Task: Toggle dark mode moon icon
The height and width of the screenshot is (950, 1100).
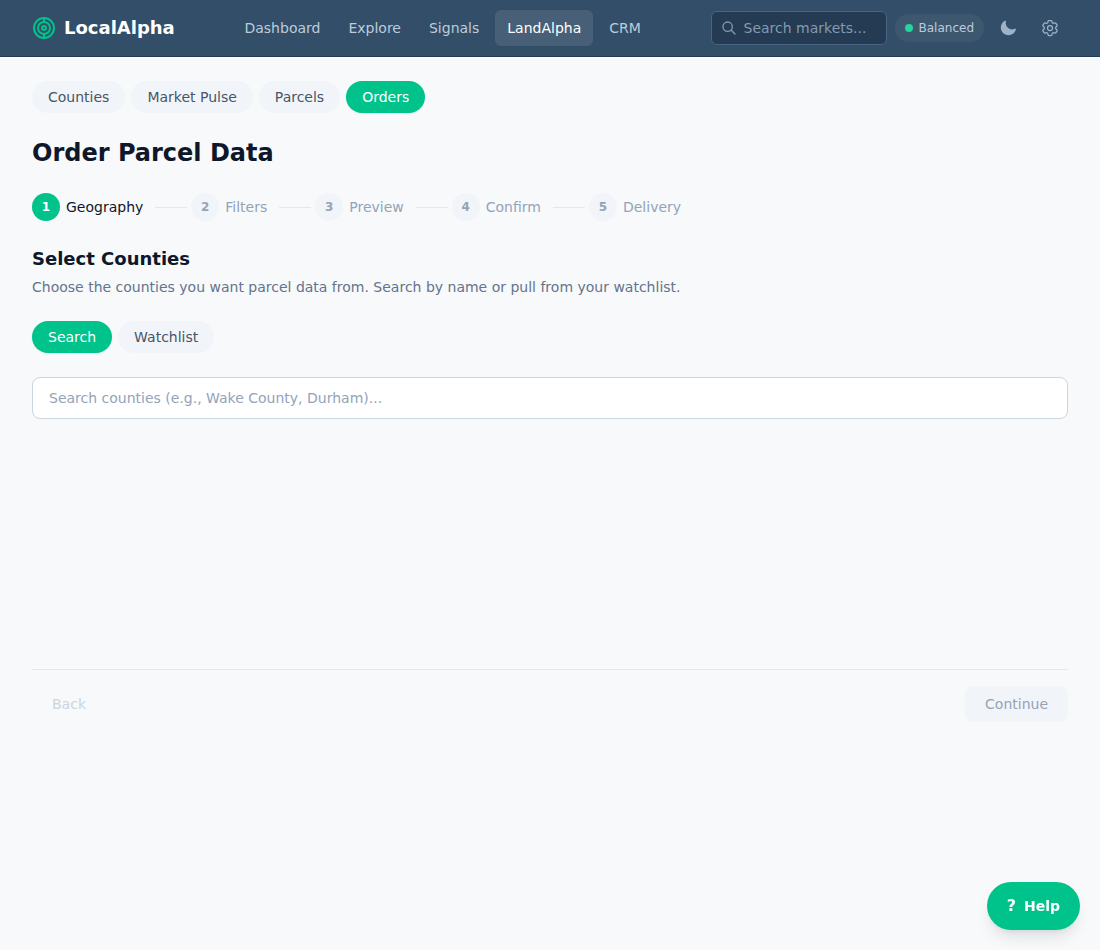Action: click(1008, 28)
